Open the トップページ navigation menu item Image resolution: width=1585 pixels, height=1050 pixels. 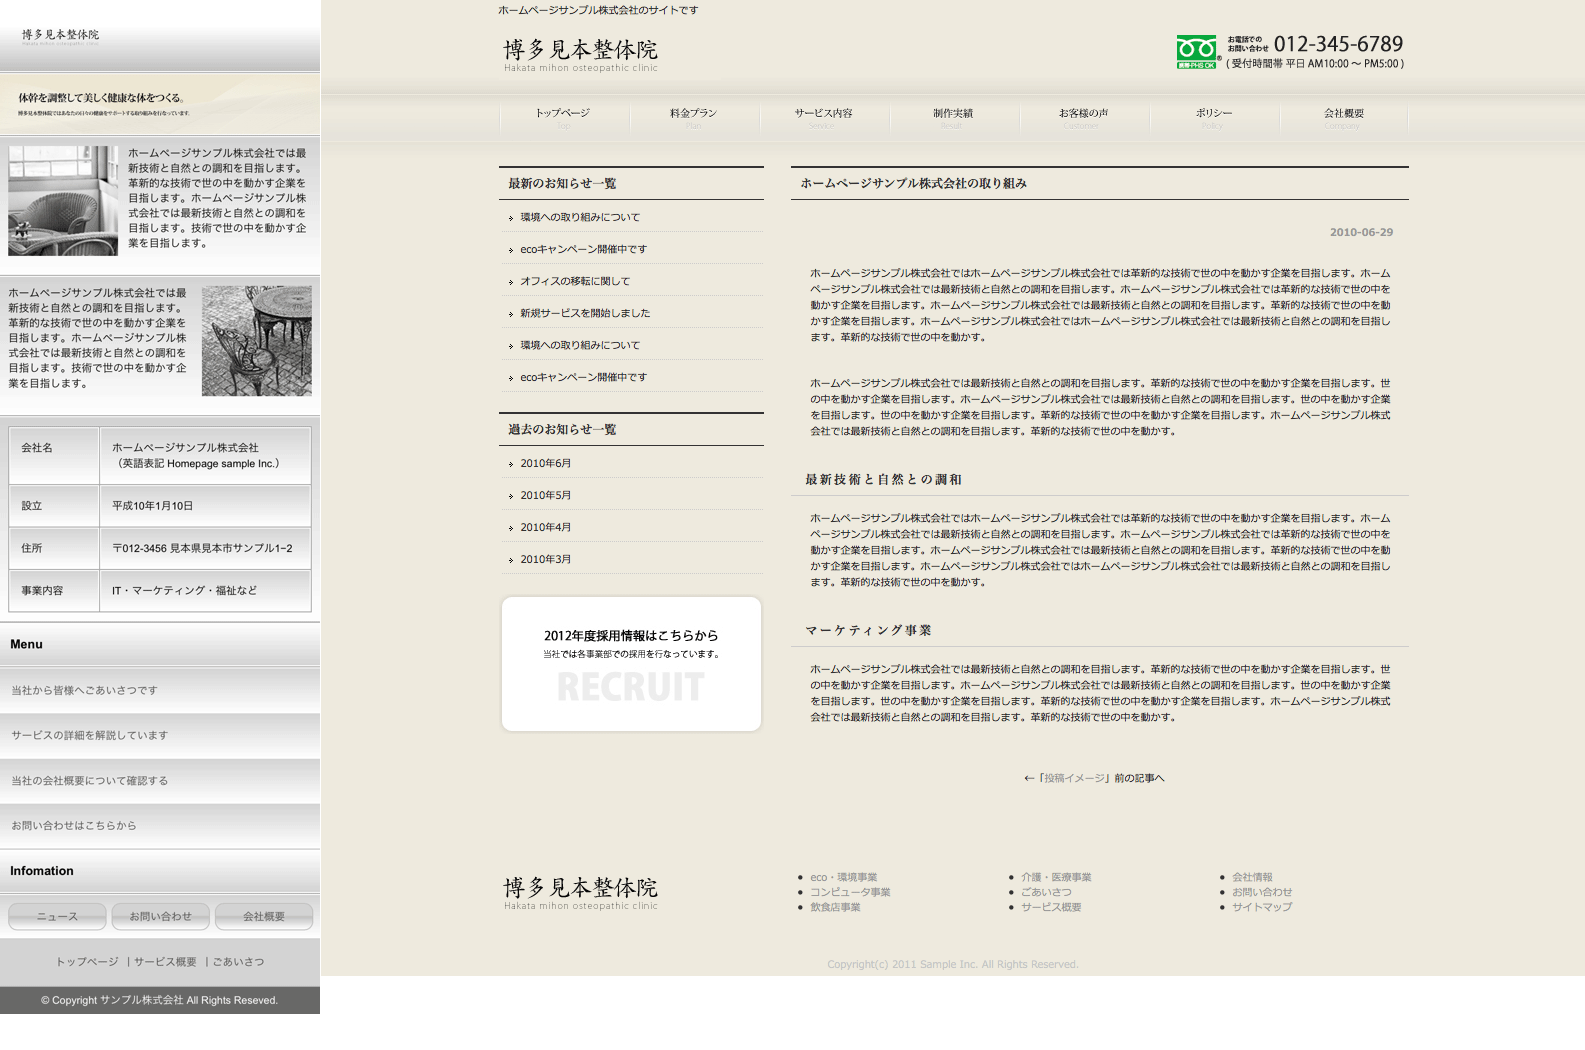pyautogui.click(x=563, y=114)
